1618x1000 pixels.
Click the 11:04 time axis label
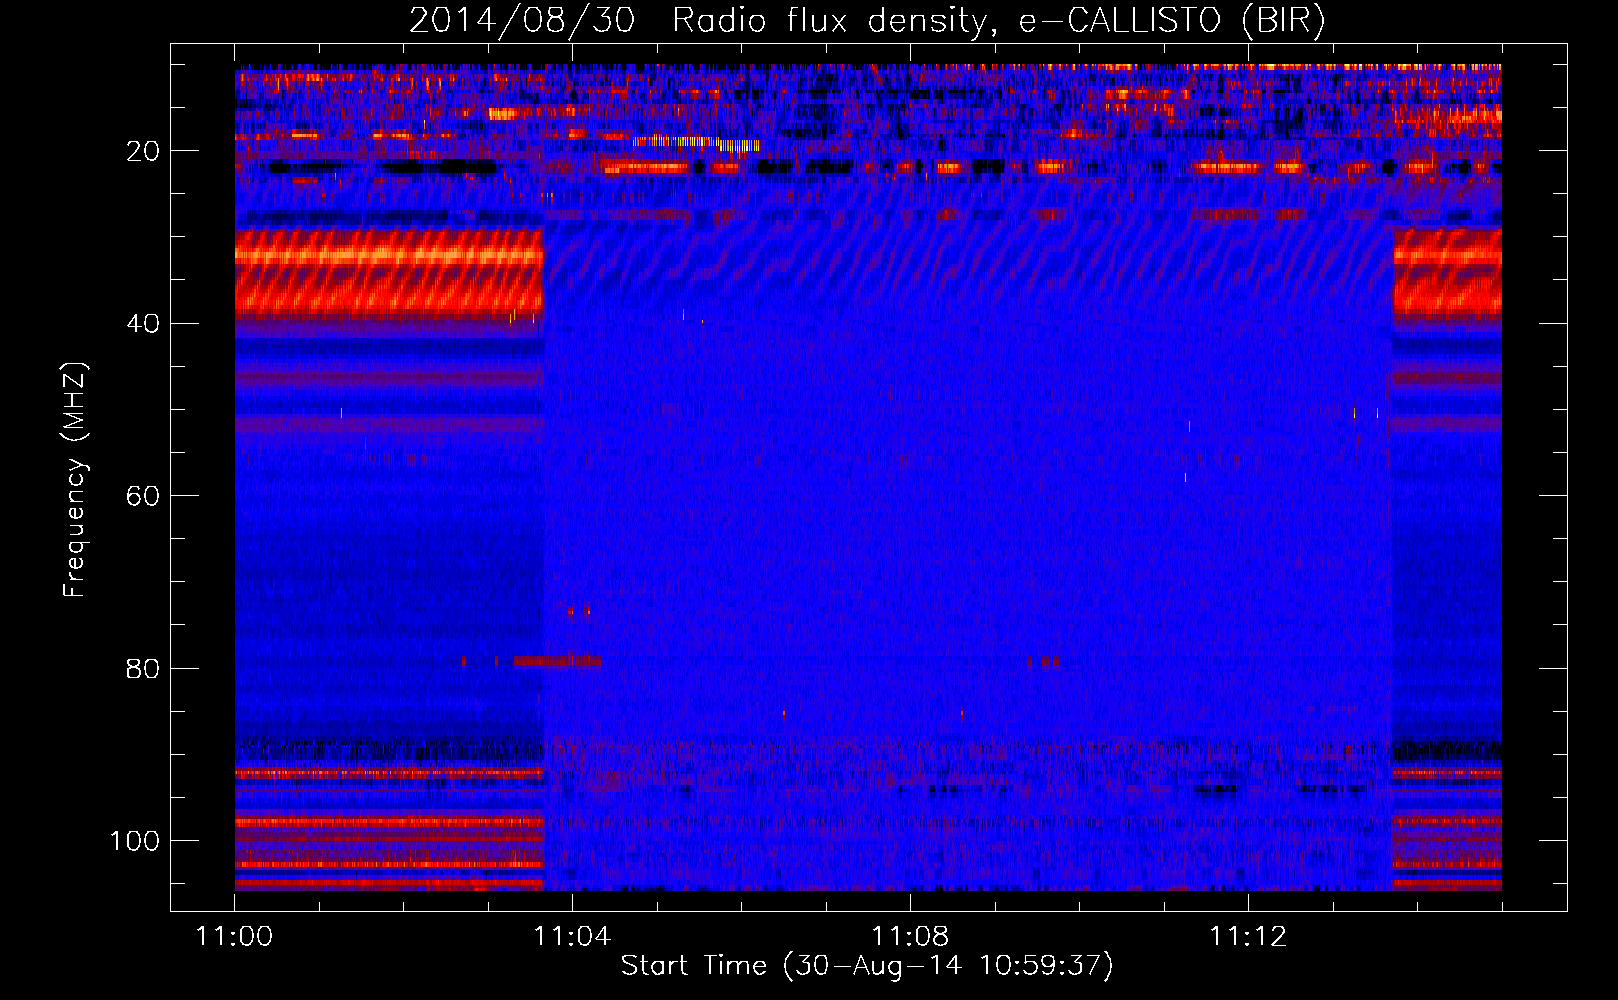point(572,937)
